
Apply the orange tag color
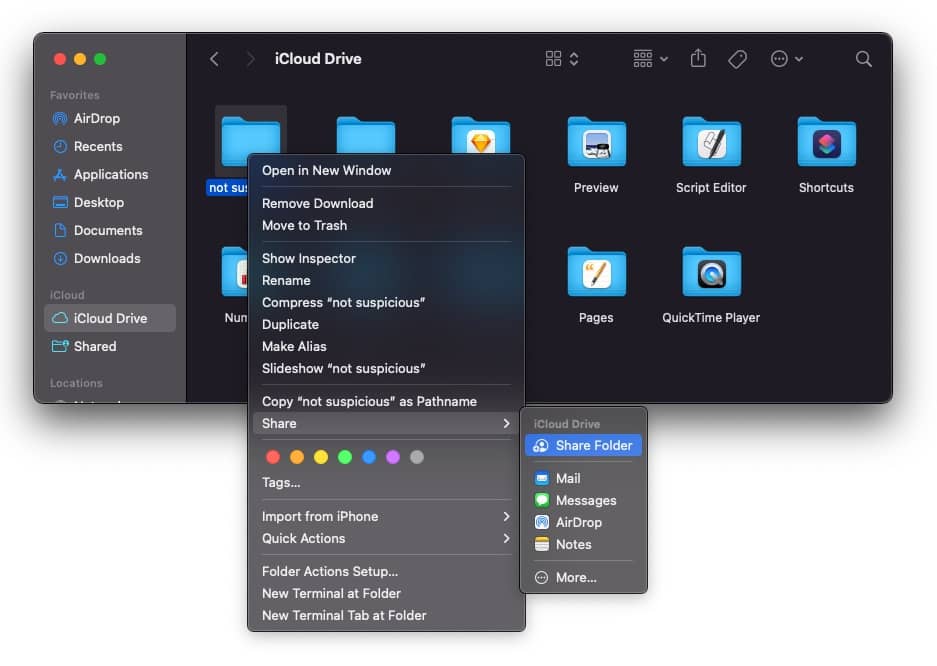(x=297, y=458)
